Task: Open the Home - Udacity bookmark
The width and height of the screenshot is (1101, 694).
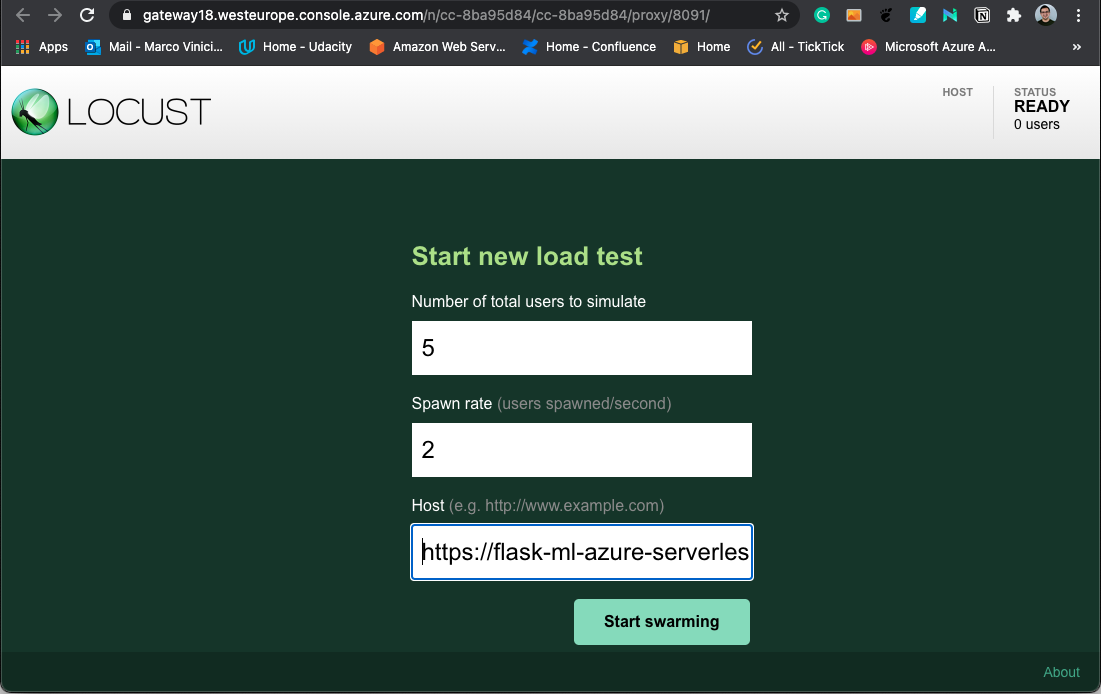Action: [295, 47]
